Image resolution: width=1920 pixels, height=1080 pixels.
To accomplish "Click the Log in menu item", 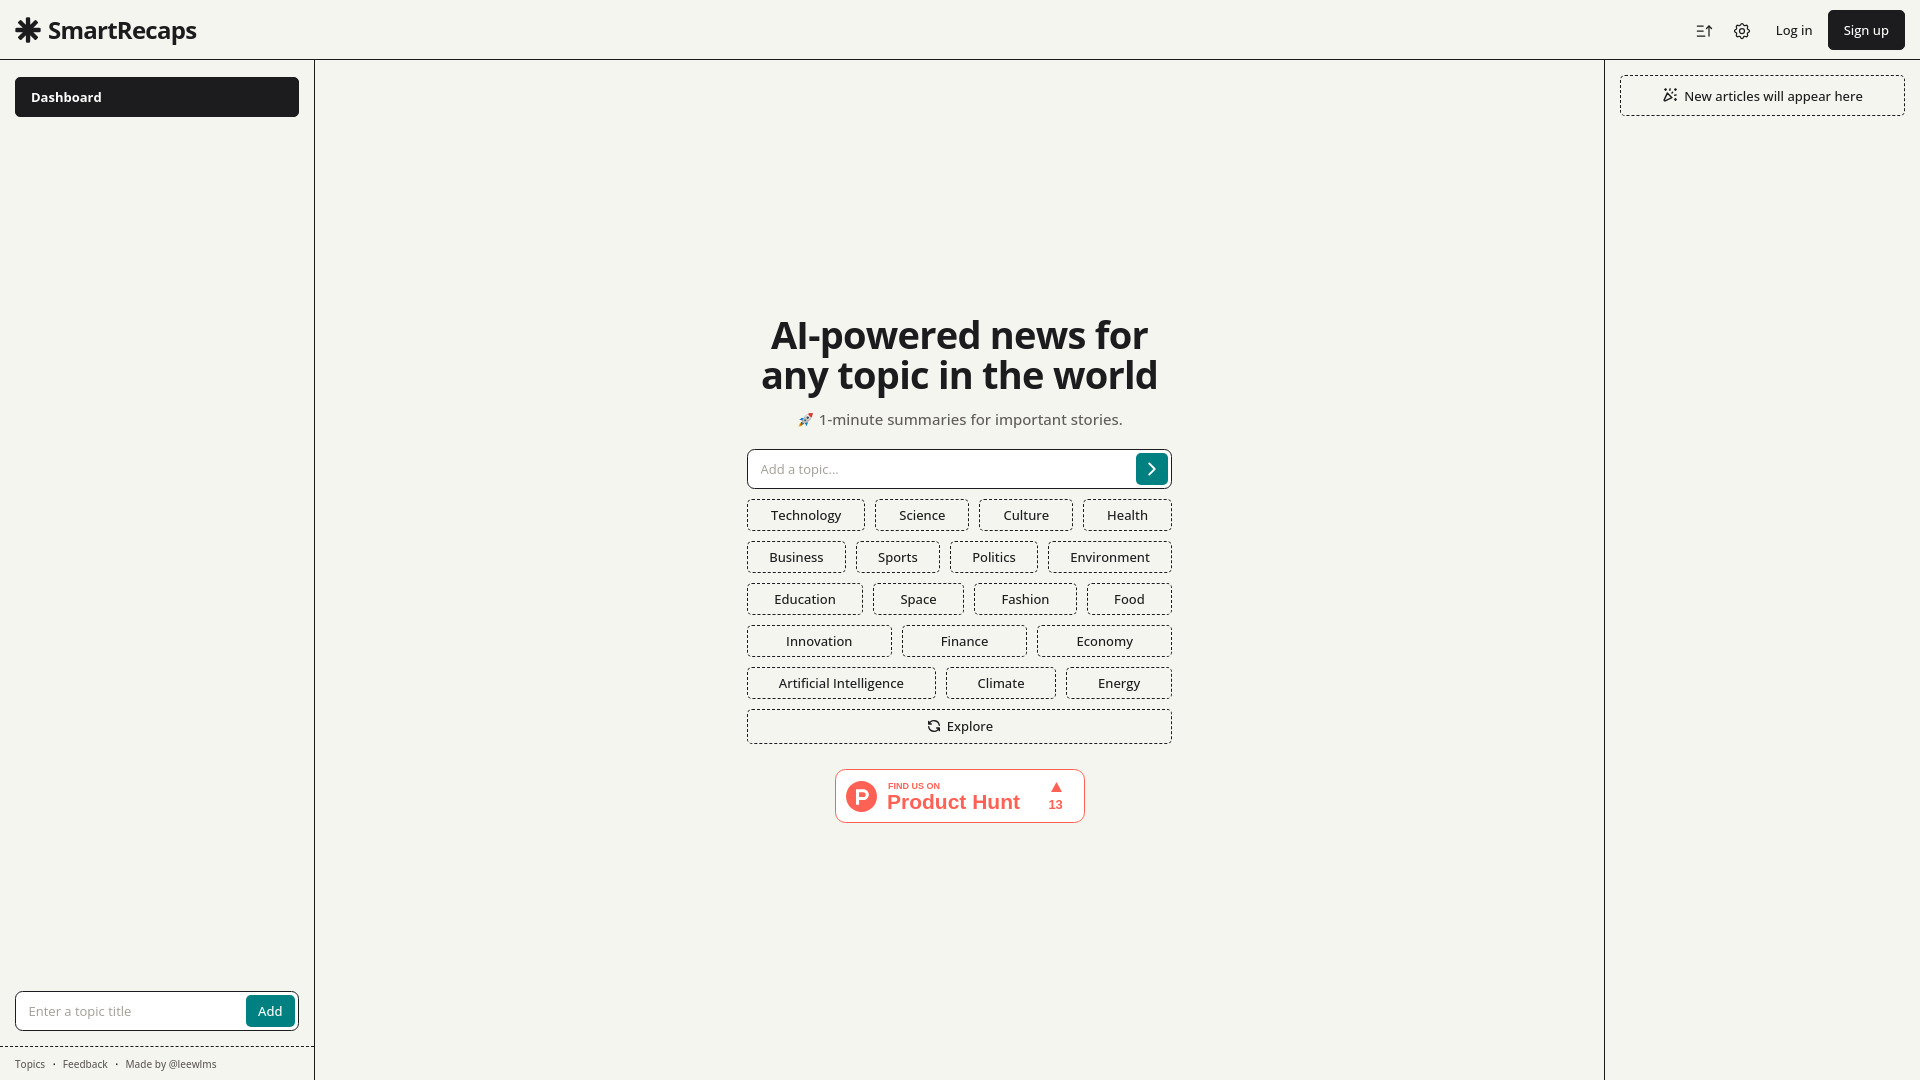I will tap(1793, 29).
